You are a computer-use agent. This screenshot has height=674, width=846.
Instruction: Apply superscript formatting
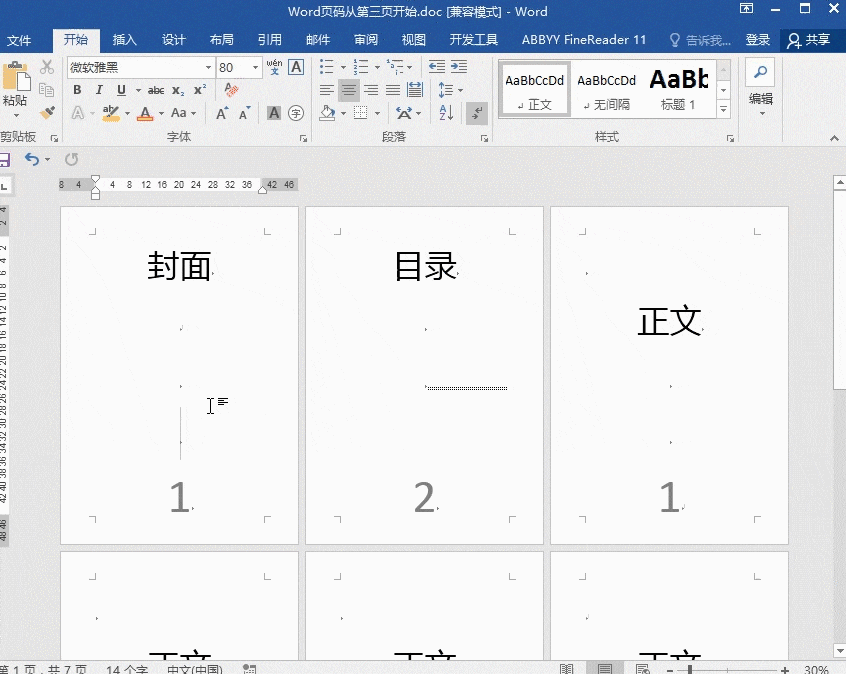pyautogui.click(x=200, y=87)
